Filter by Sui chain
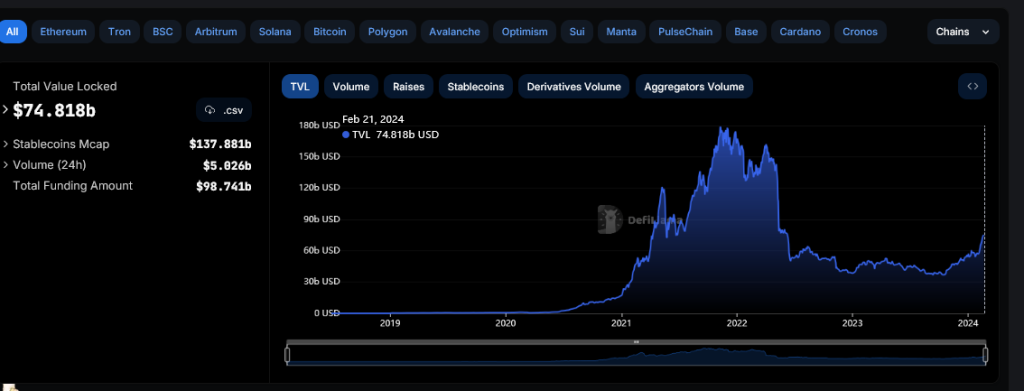Image resolution: width=1024 pixels, height=391 pixels. [577, 31]
